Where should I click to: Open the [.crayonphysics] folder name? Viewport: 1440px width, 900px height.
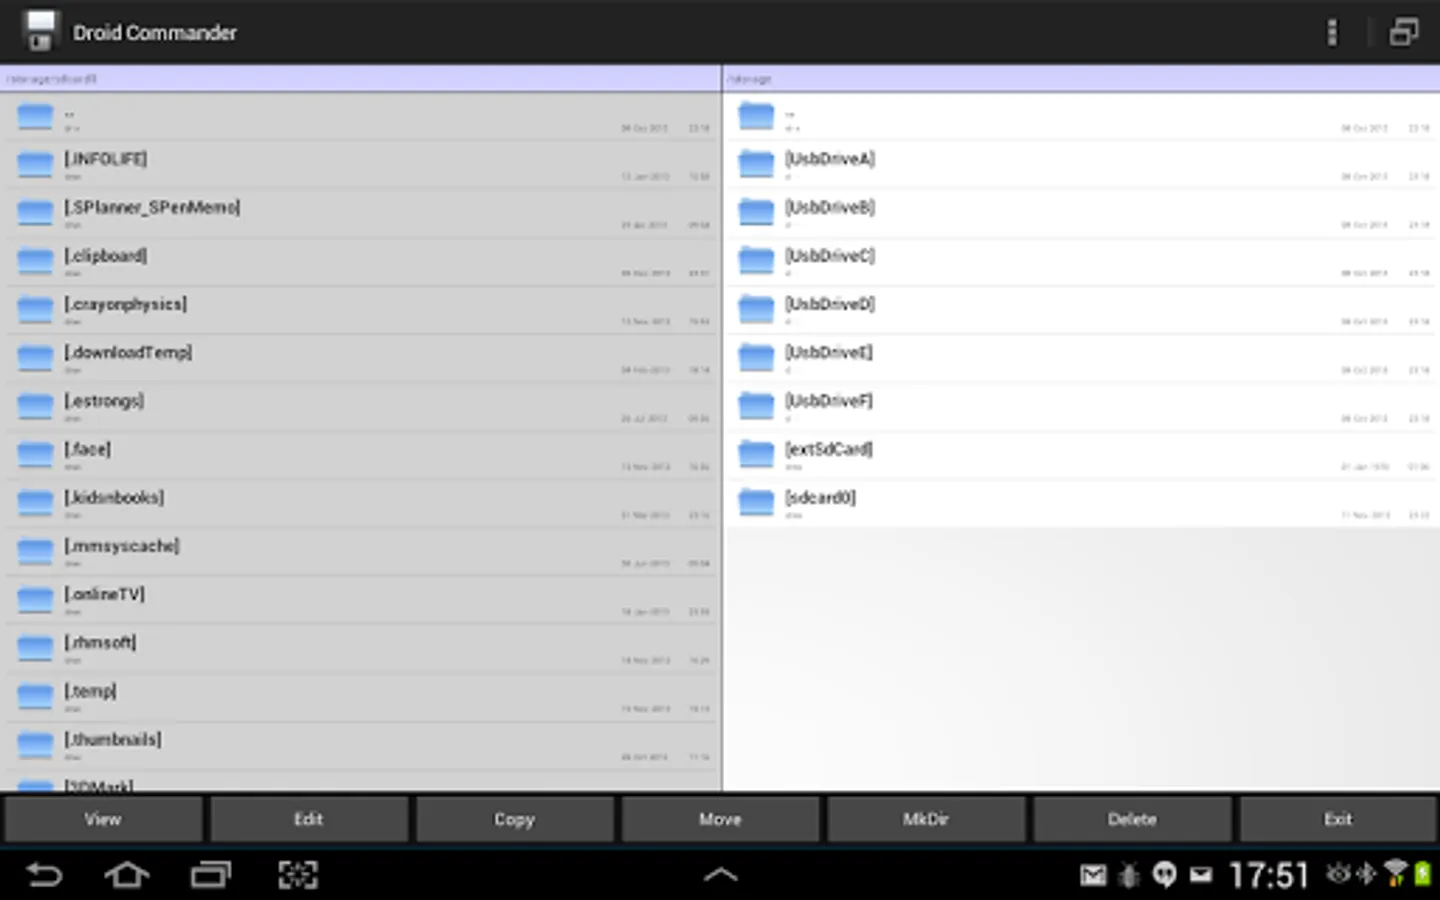point(126,304)
